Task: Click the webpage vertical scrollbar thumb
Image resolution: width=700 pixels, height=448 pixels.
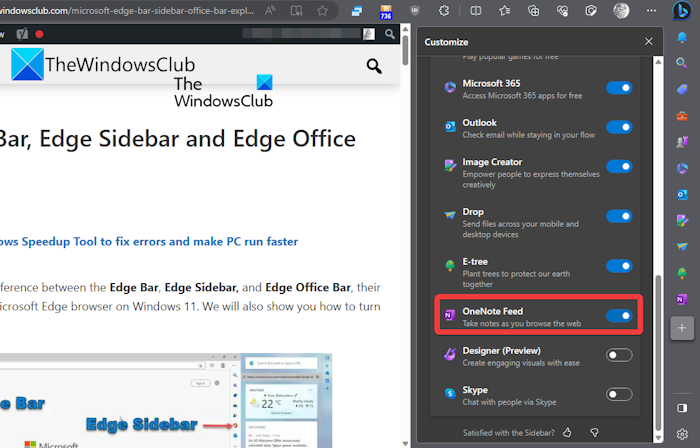Action: tap(405, 50)
